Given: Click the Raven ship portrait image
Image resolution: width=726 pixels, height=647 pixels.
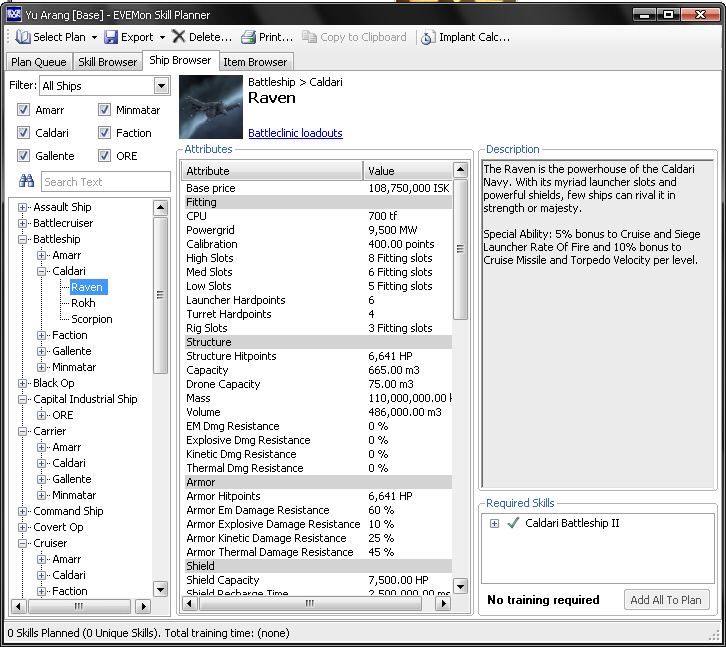Looking at the screenshot, I should [x=211, y=107].
